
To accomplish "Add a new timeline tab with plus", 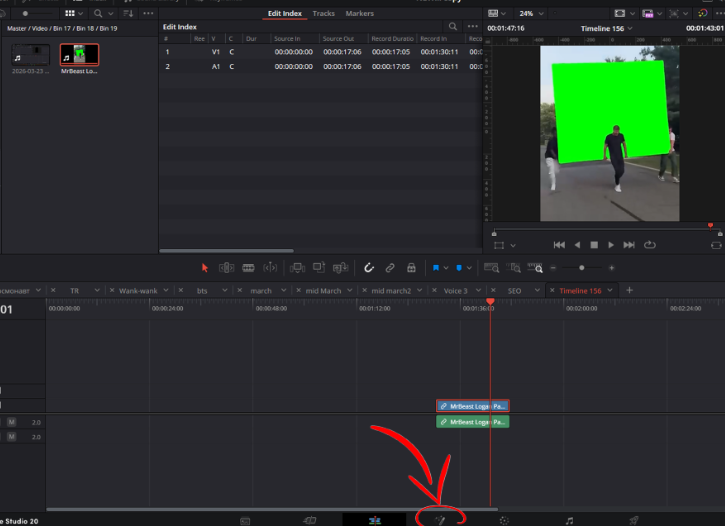I will (629, 290).
